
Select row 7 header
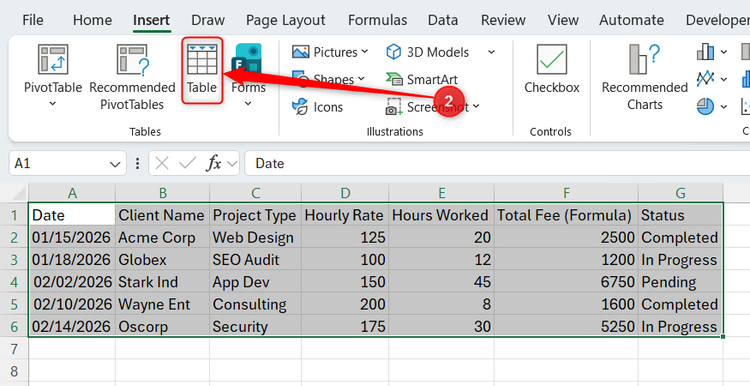(14, 349)
